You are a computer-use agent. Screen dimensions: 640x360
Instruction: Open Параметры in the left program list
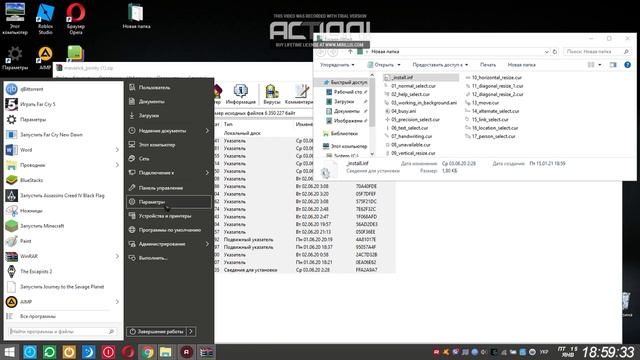coord(63,119)
